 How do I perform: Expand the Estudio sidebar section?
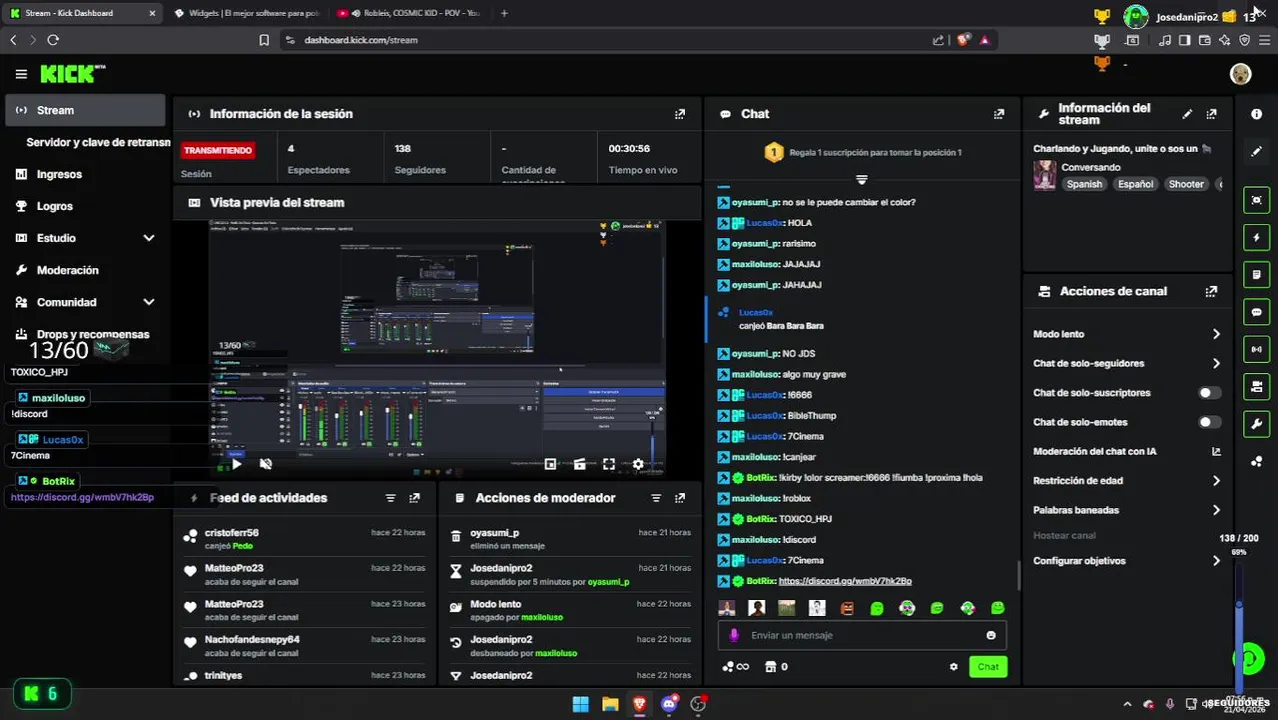coord(149,238)
